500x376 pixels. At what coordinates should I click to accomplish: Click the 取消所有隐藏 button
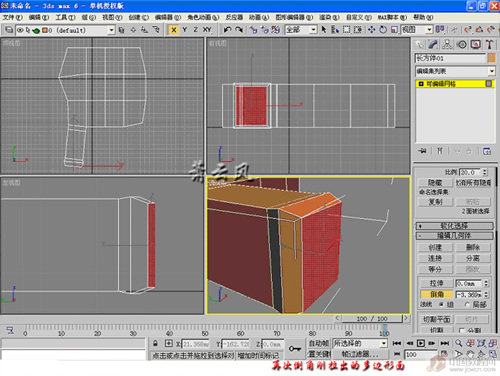coord(473,183)
